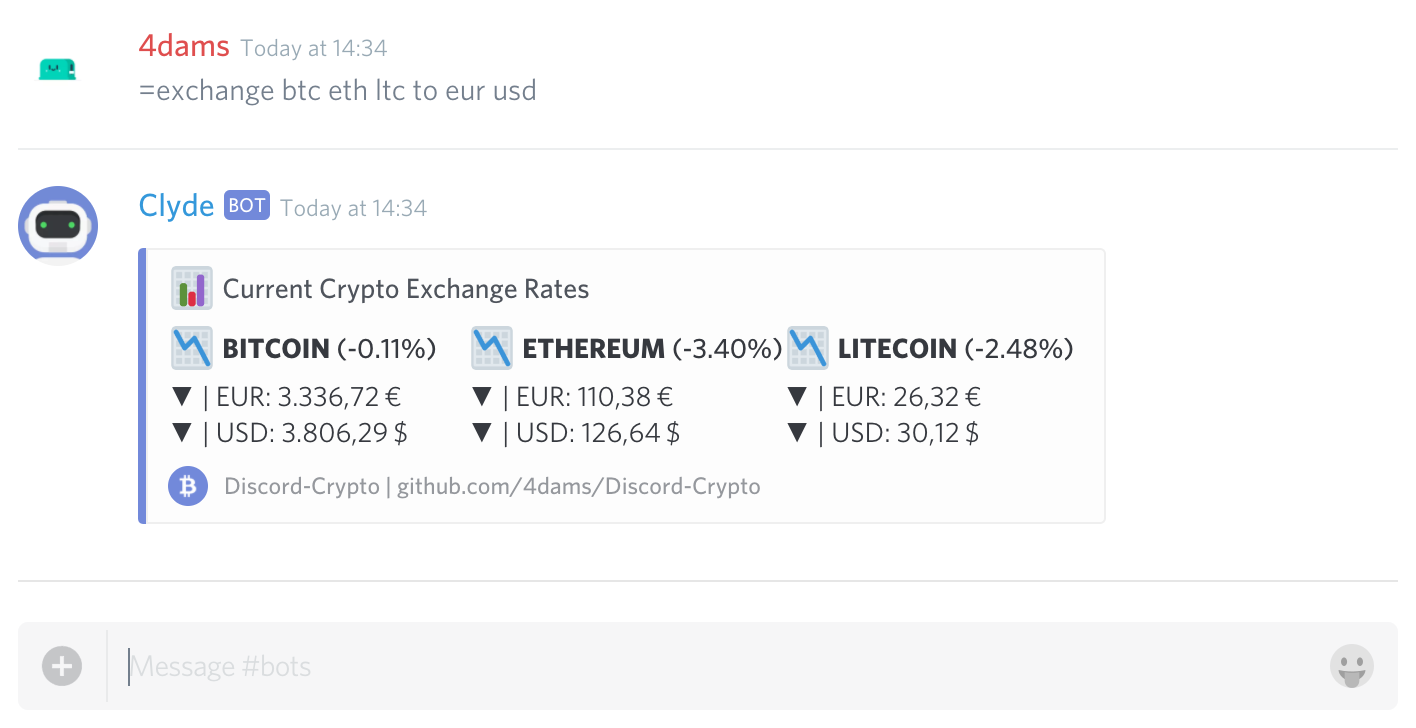Viewport: 1416px width, 728px height.
Task: Open the emoji picker
Action: (1351, 666)
